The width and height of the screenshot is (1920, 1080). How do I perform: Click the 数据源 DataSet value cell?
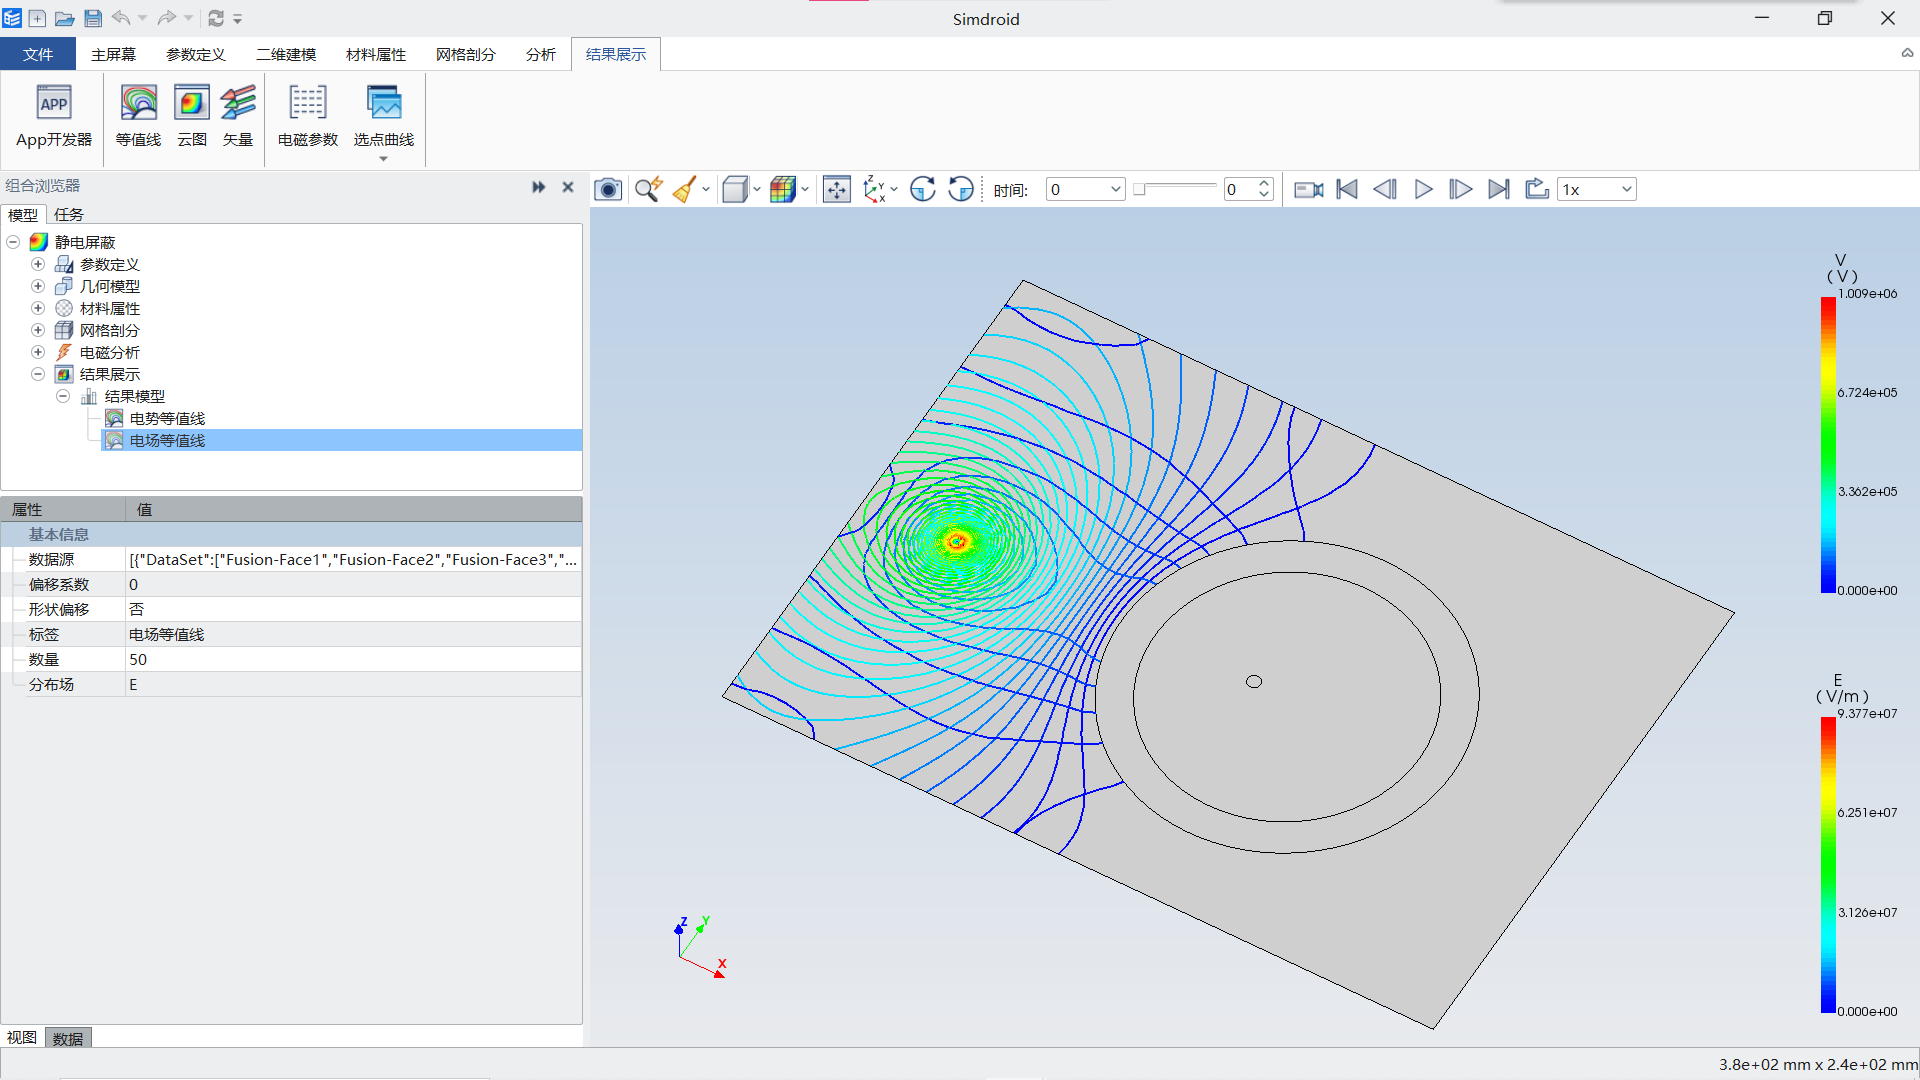point(353,559)
